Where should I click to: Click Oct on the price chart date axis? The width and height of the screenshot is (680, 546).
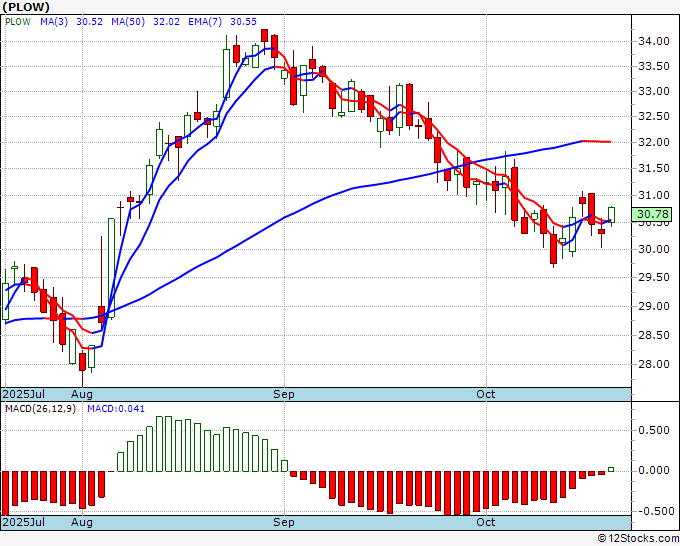pyautogui.click(x=486, y=394)
